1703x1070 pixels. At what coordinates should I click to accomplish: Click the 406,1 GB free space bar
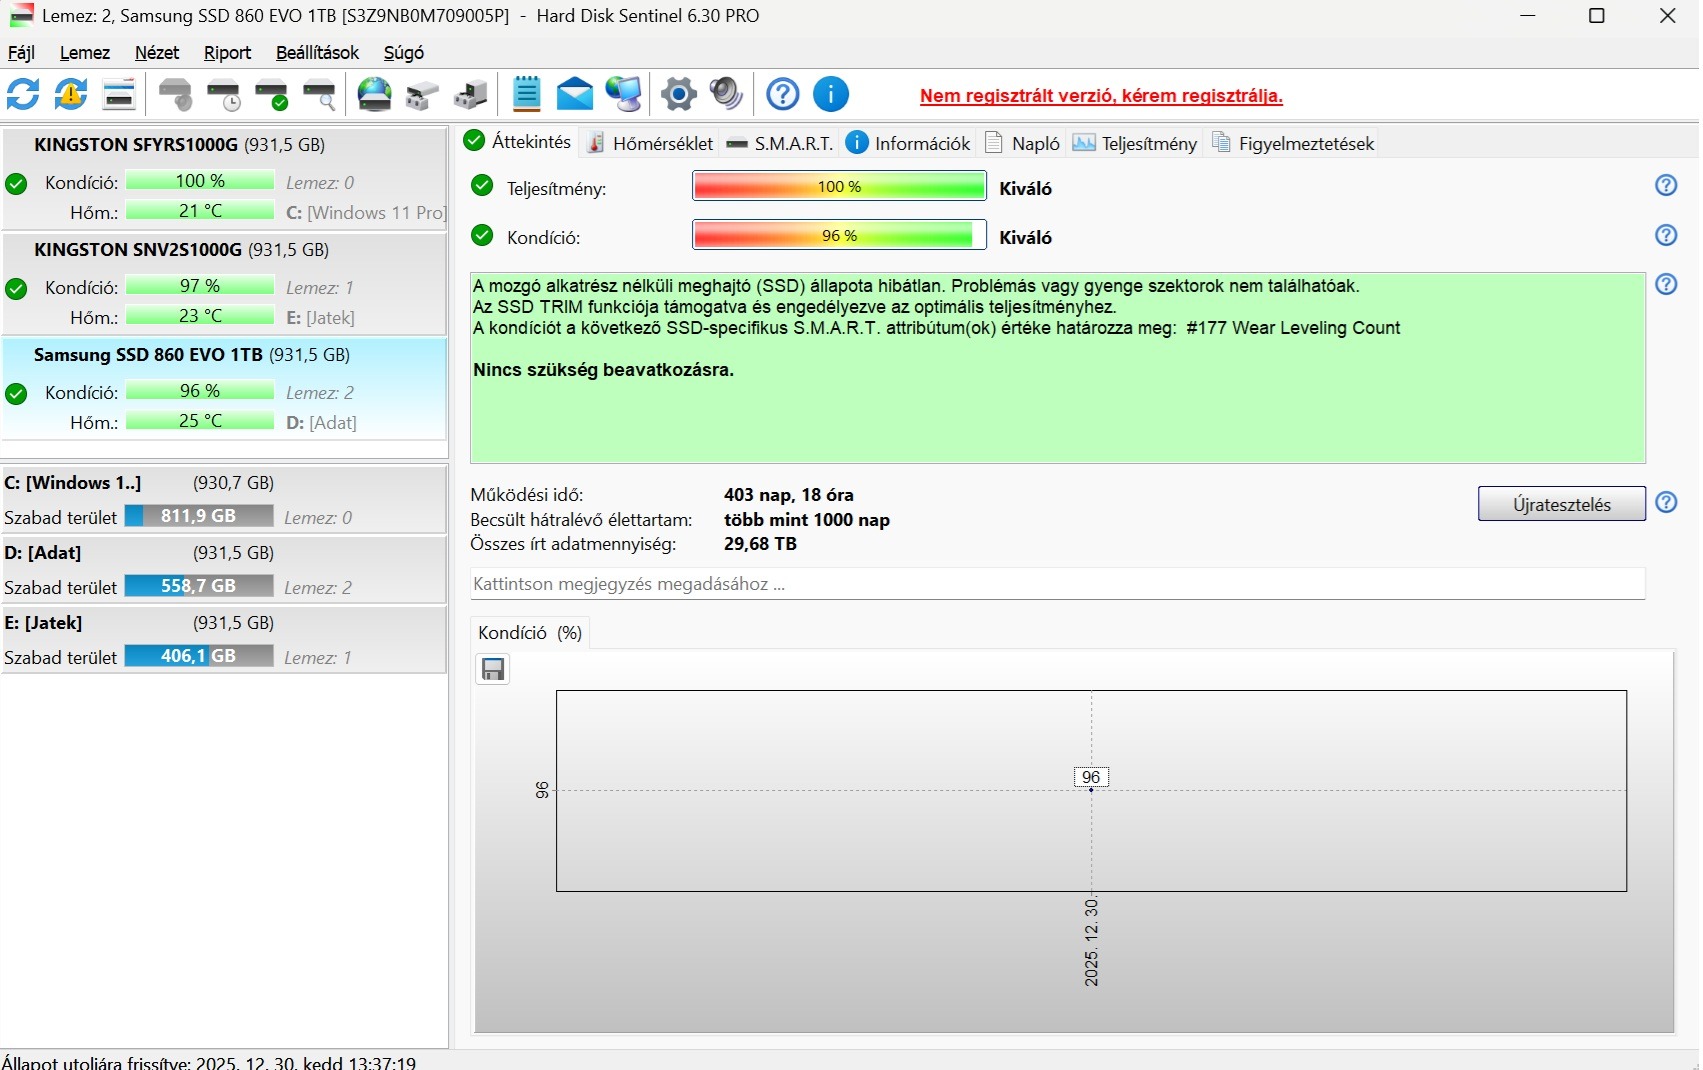(x=199, y=656)
